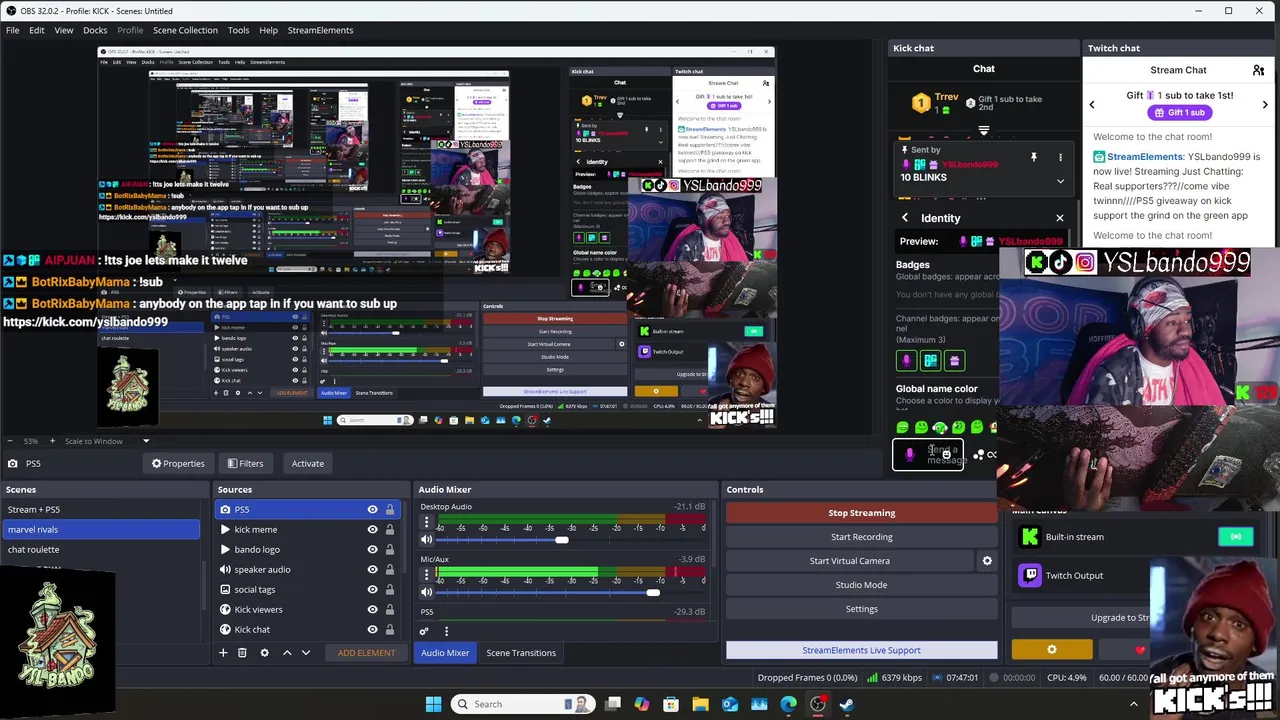Open Microsoft Edge from the taskbar
The width and height of the screenshot is (1280, 720).
tap(788, 704)
